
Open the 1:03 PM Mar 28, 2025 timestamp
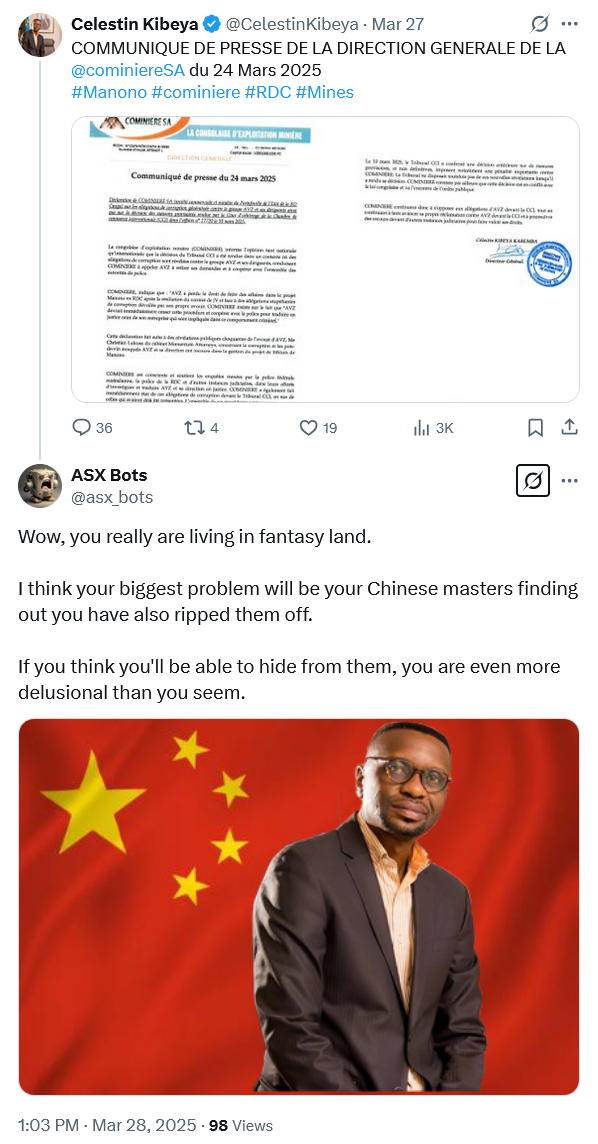[107, 1124]
